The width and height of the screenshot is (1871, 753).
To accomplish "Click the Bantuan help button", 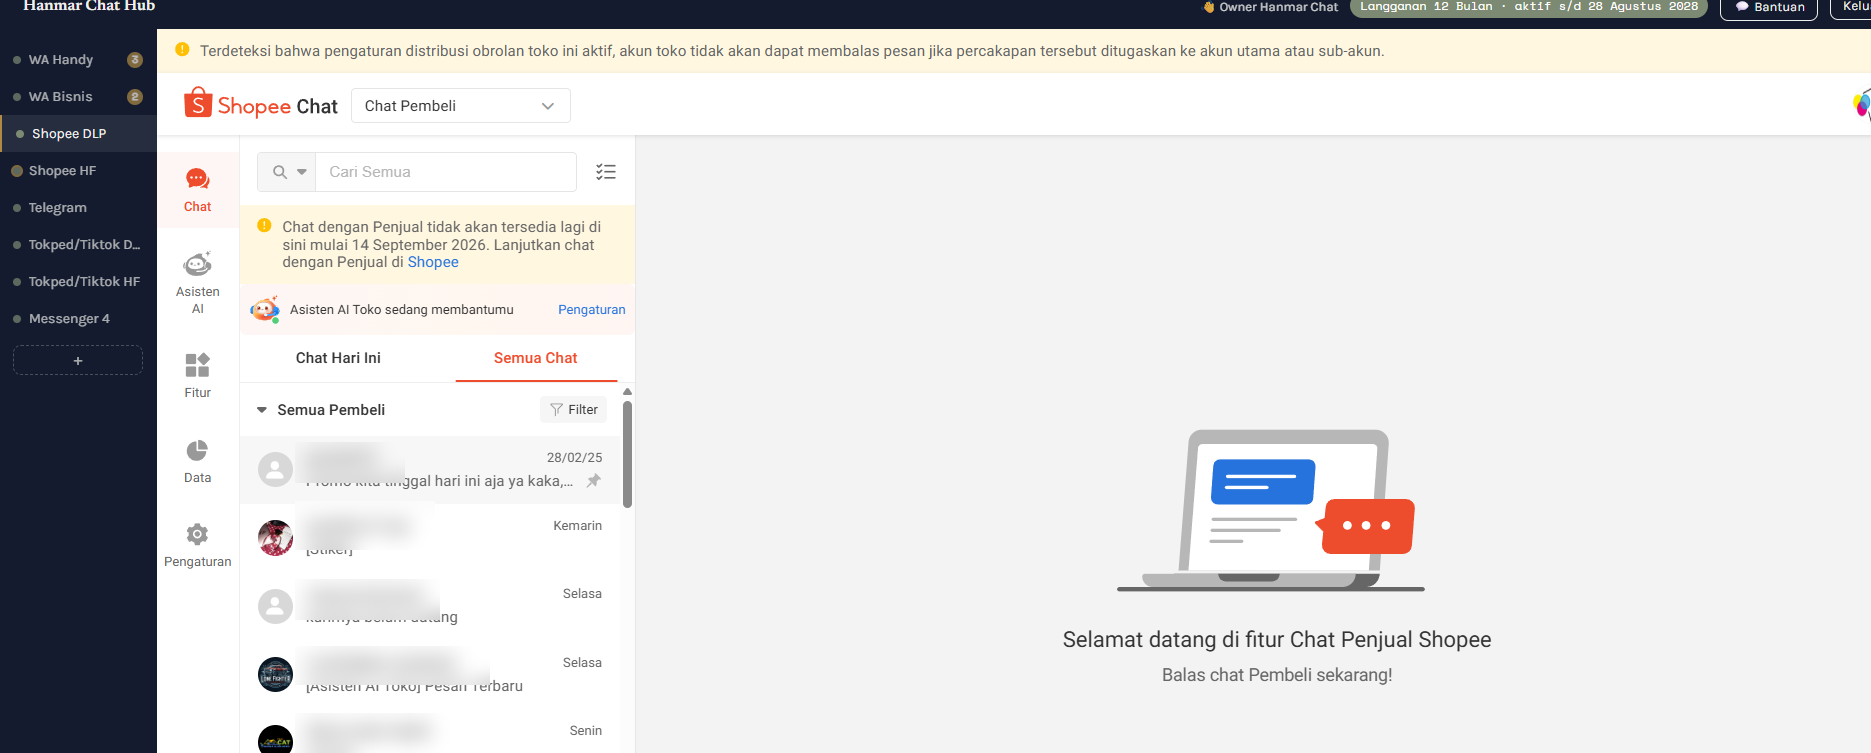I will point(1769,7).
